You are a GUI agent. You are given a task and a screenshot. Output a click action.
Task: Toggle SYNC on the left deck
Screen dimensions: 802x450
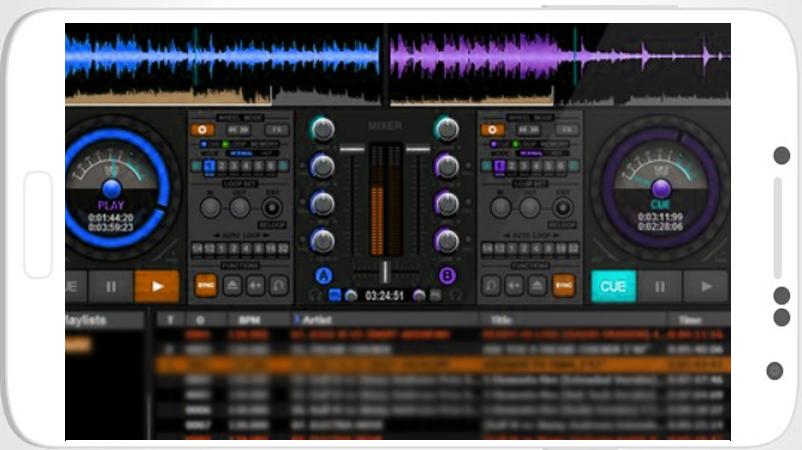pyautogui.click(x=206, y=285)
